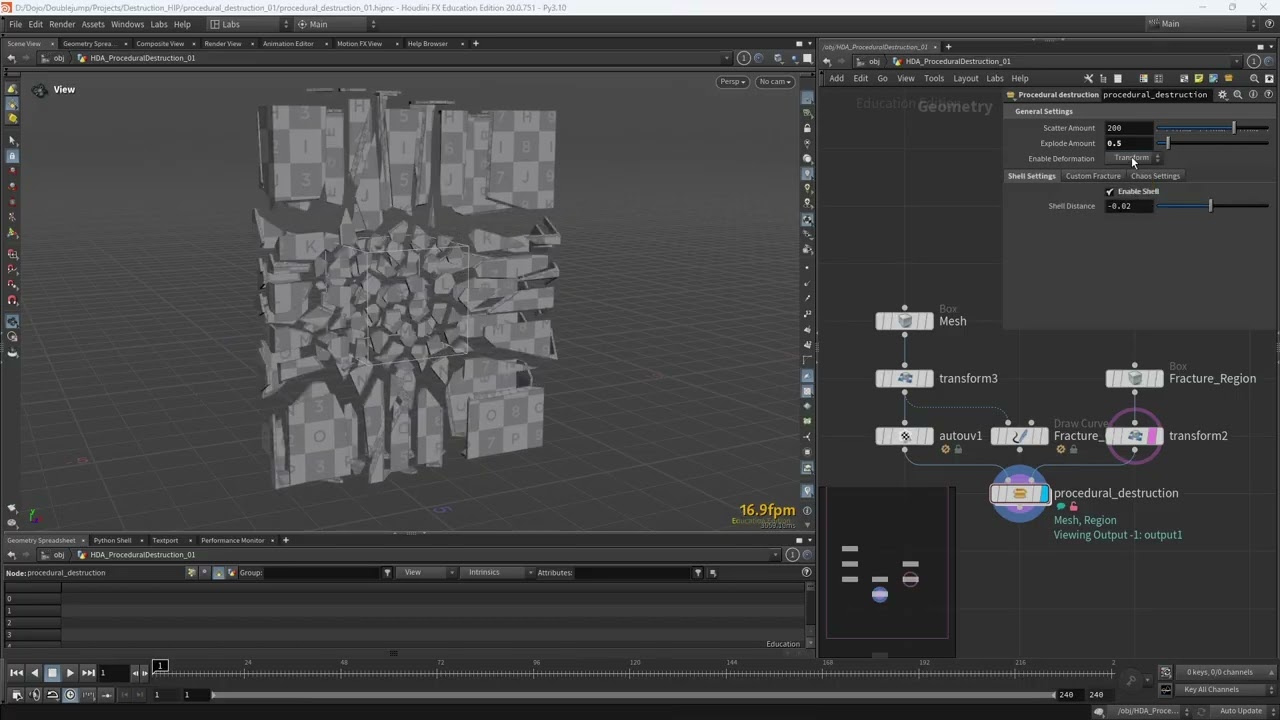1280x720 pixels.
Task: Open the parameter gear settings menu
Action: tap(1221, 95)
